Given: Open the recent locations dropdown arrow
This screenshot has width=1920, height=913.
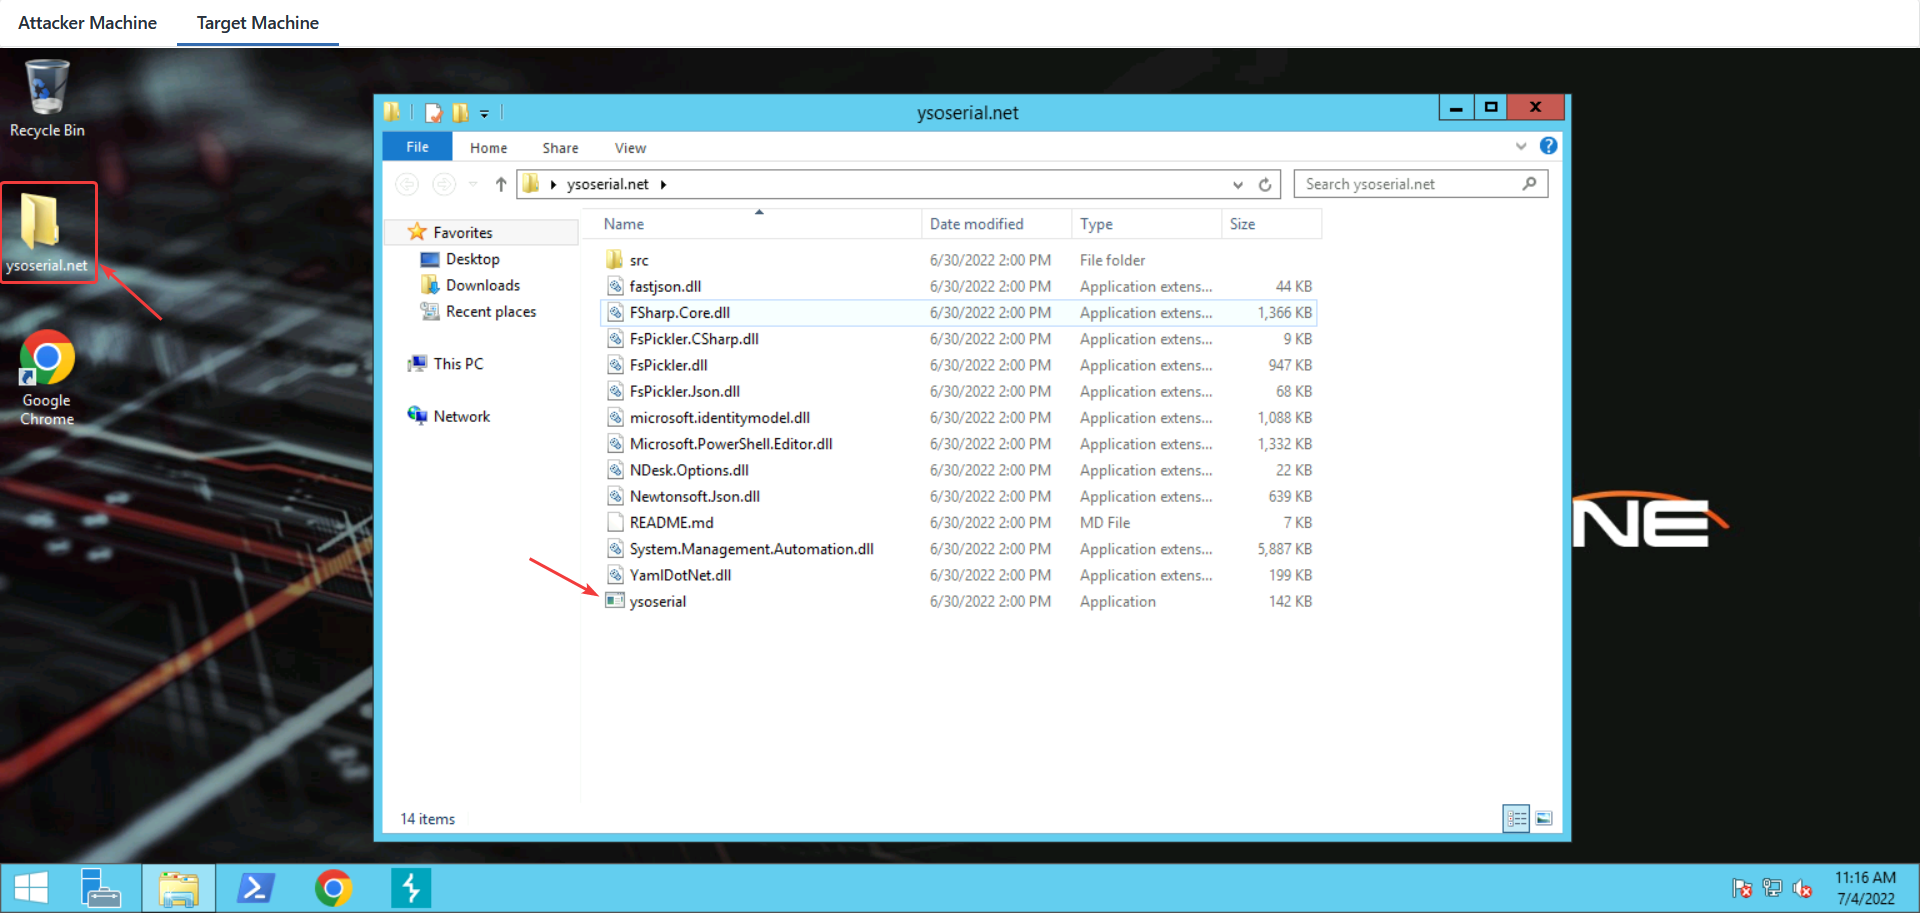Looking at the screenshot, I should (x=473, y=184).
